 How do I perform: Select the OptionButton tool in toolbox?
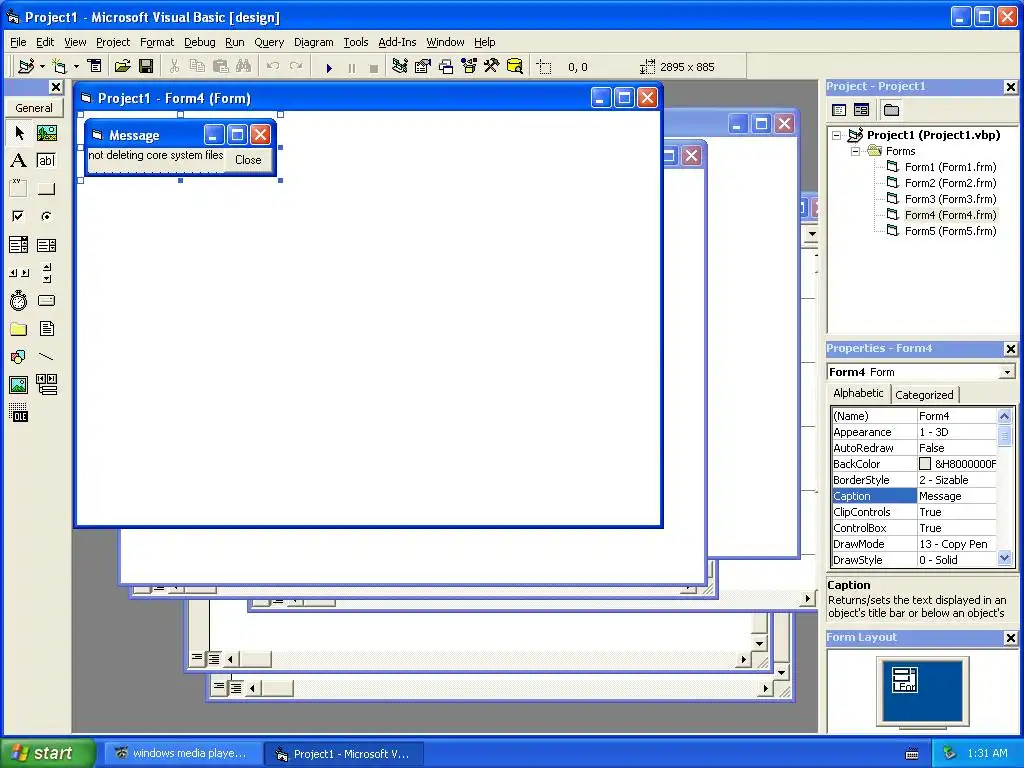[x=46, y=216]
